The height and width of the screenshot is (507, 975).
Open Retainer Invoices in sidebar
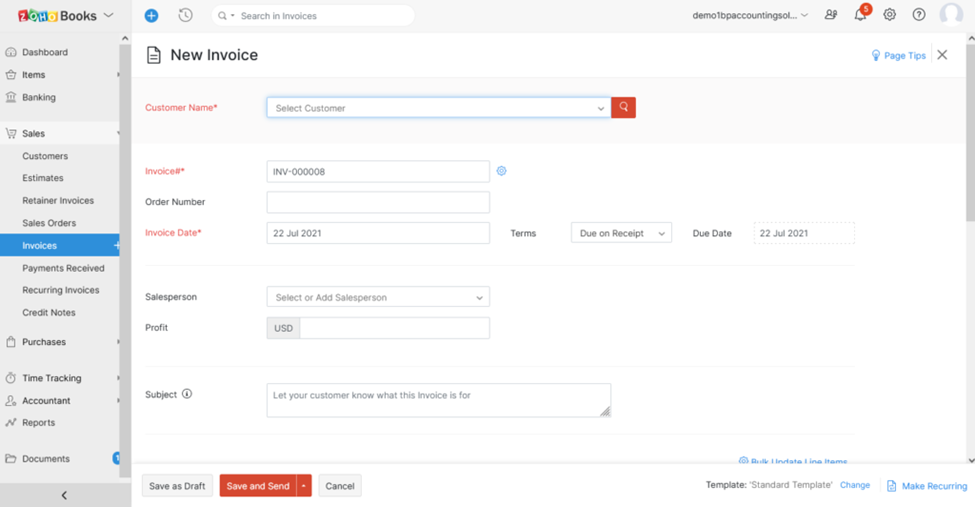60,200
